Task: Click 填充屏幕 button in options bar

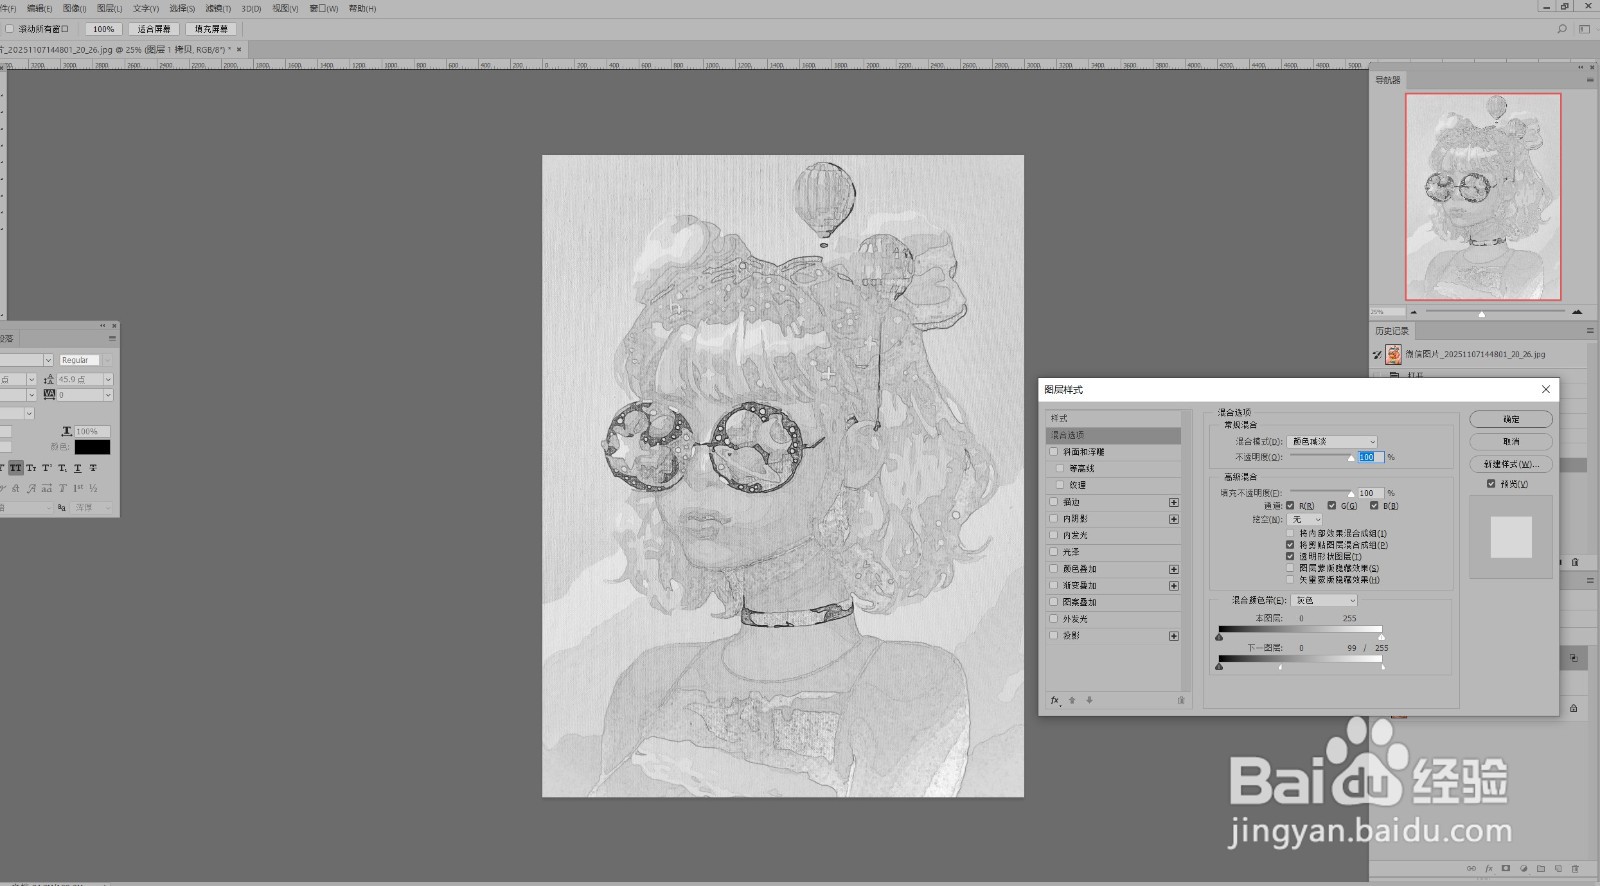Action: point(211,29)
